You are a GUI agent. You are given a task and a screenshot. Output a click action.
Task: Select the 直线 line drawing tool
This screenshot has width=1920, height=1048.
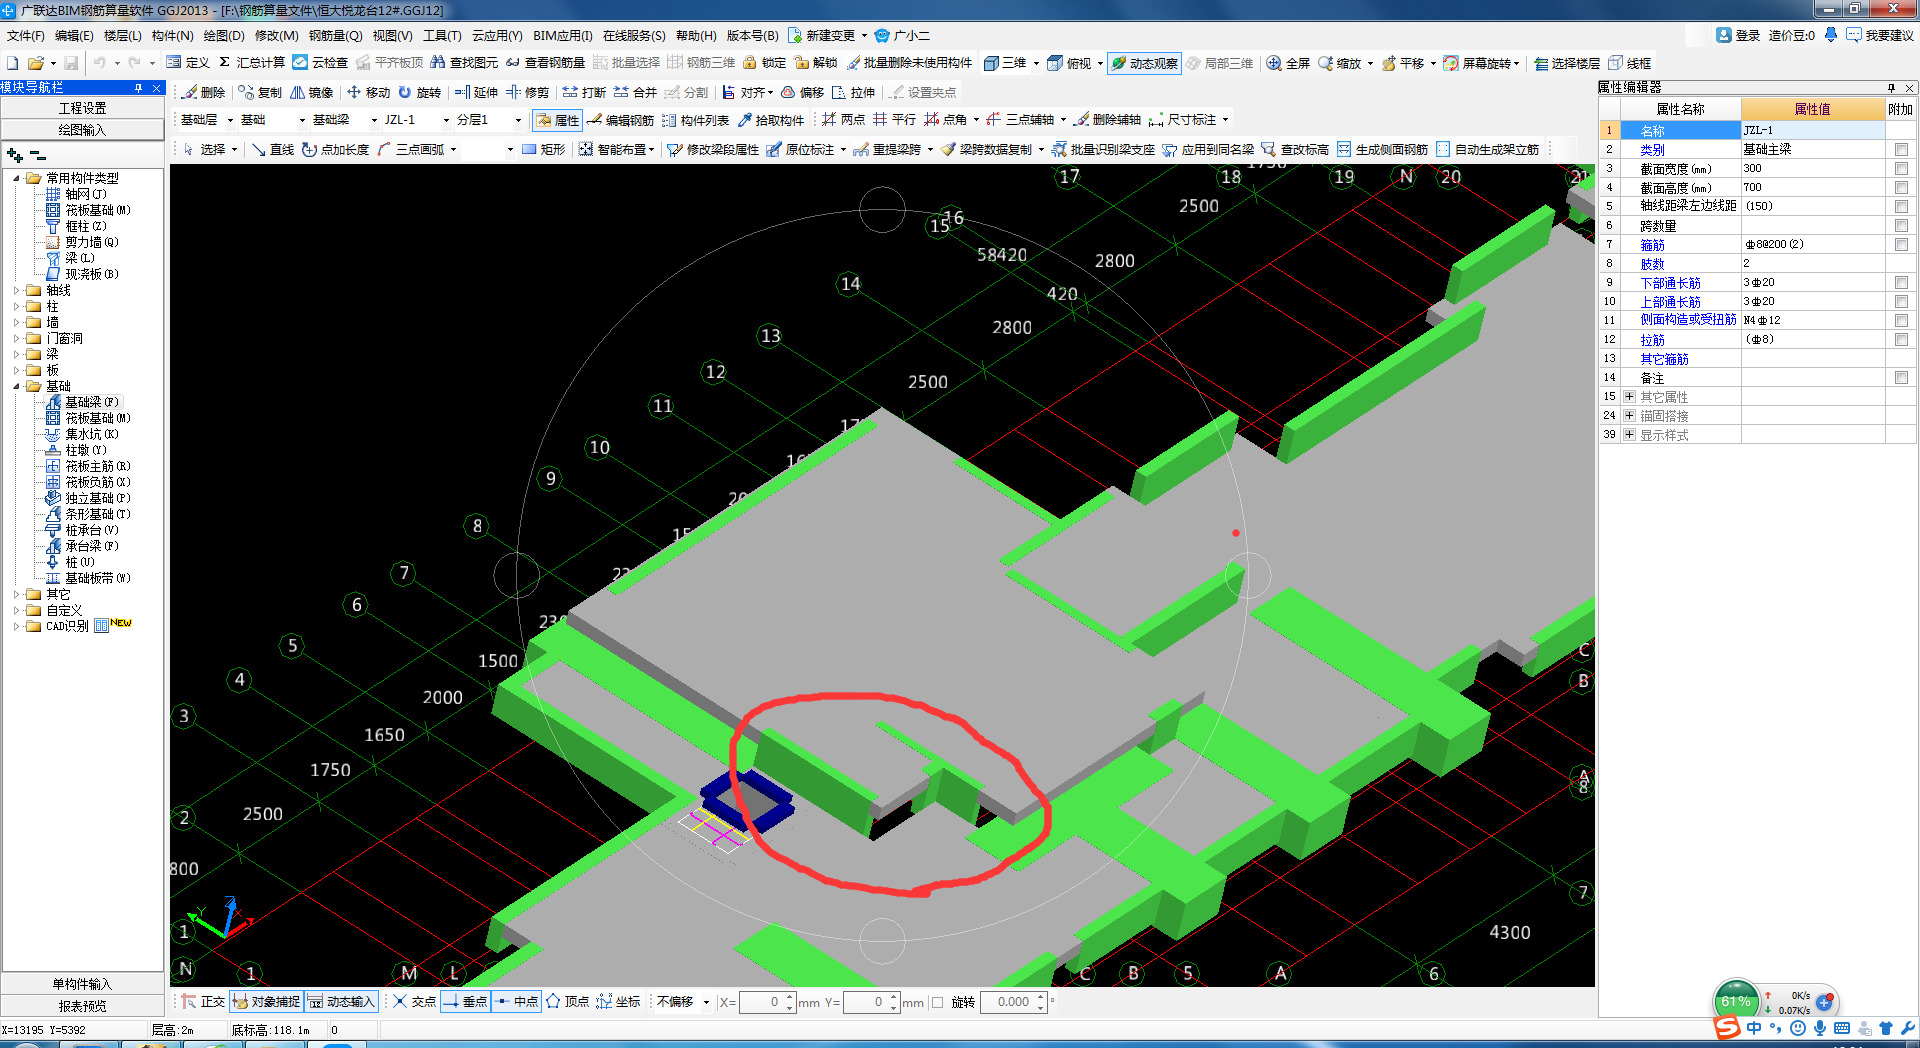pos(272,149)
